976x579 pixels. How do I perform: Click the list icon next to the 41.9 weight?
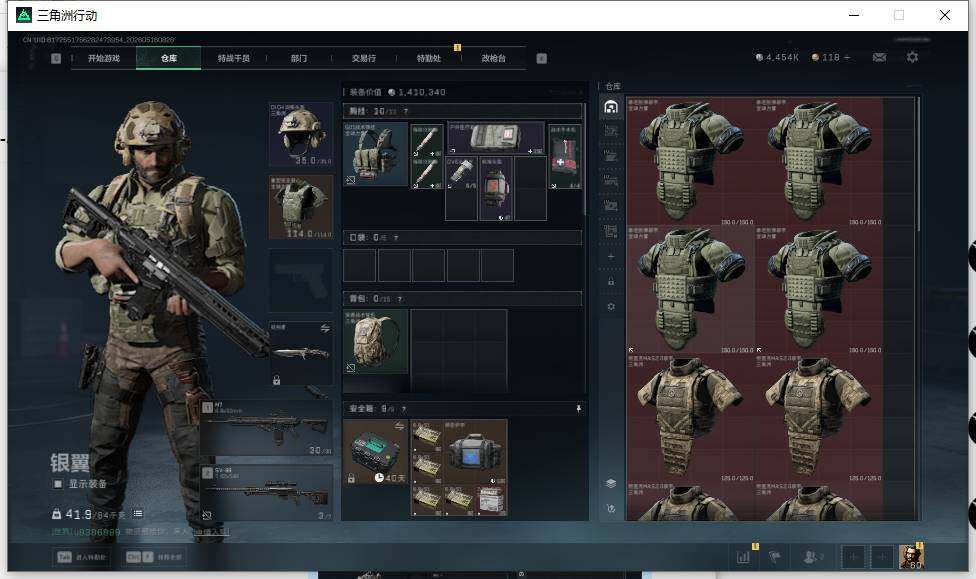(x=138, y=514)
